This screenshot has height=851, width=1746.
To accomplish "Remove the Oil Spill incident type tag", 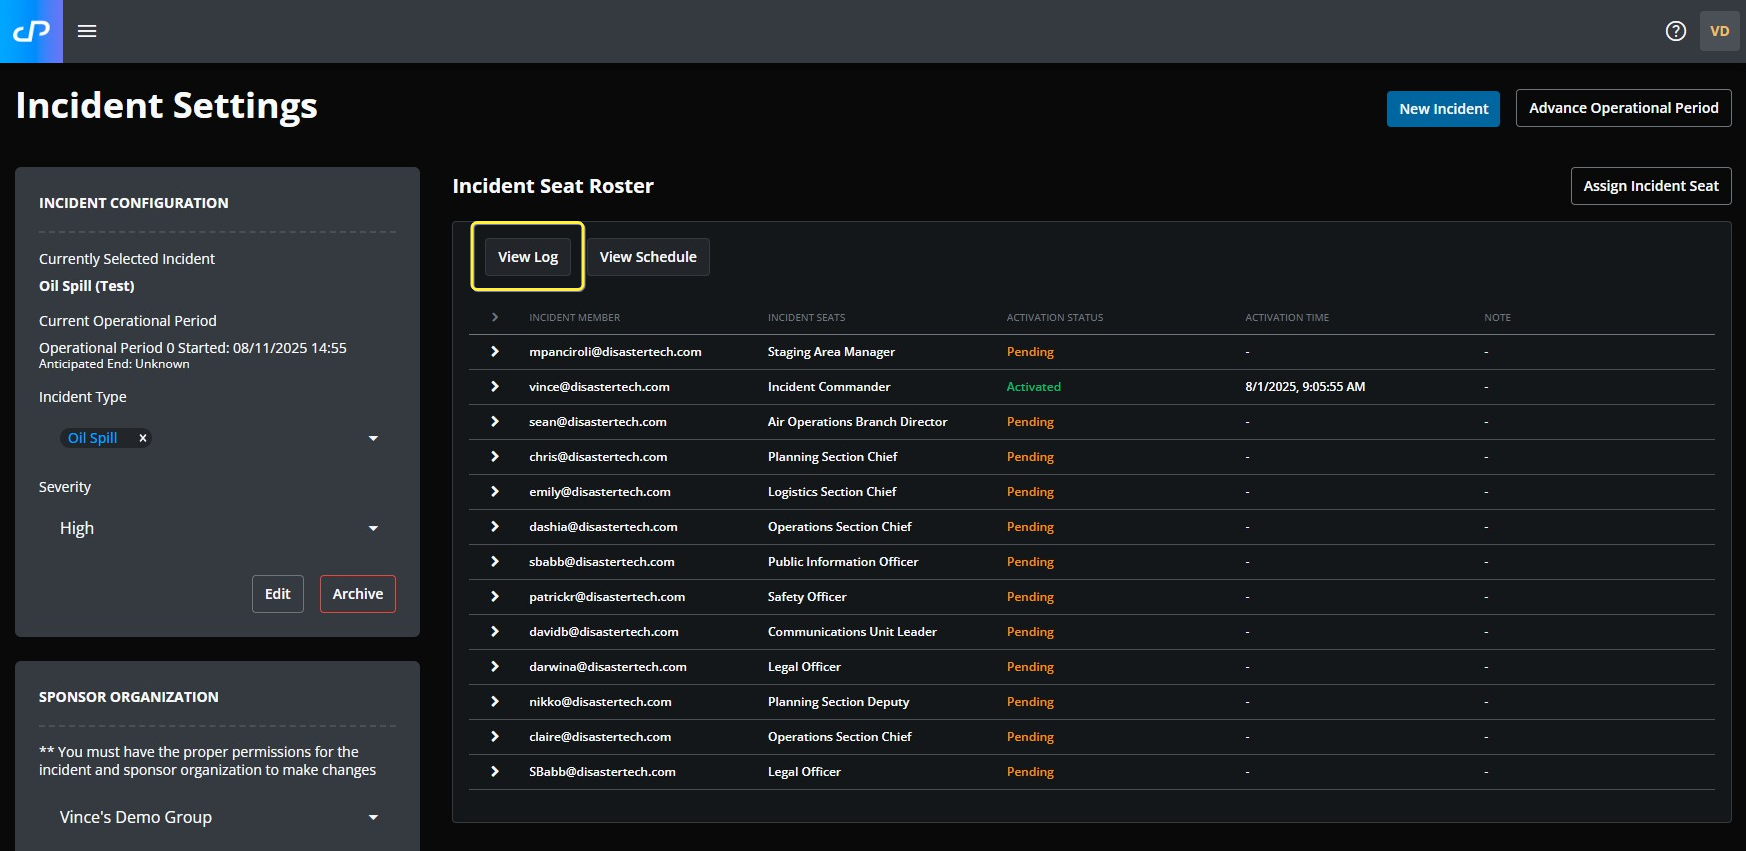I will tap(143, 438).
